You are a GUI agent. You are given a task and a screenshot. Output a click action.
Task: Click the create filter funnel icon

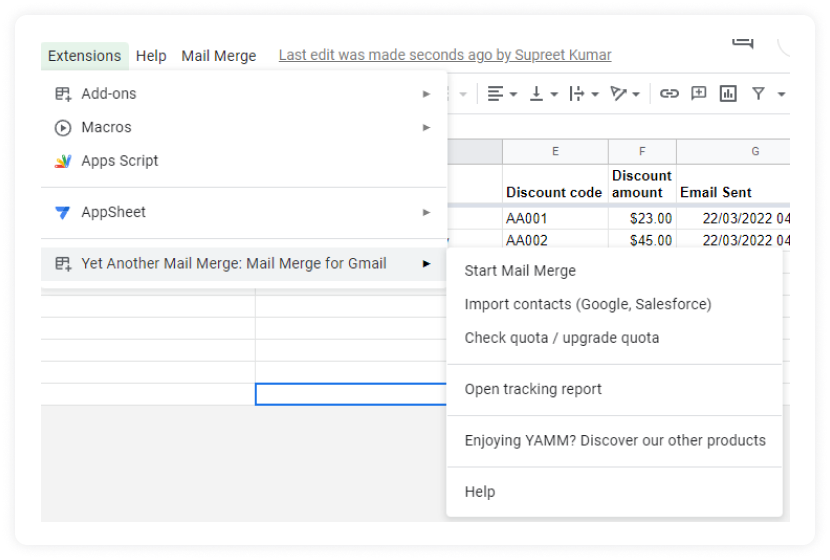pos(759,94)
